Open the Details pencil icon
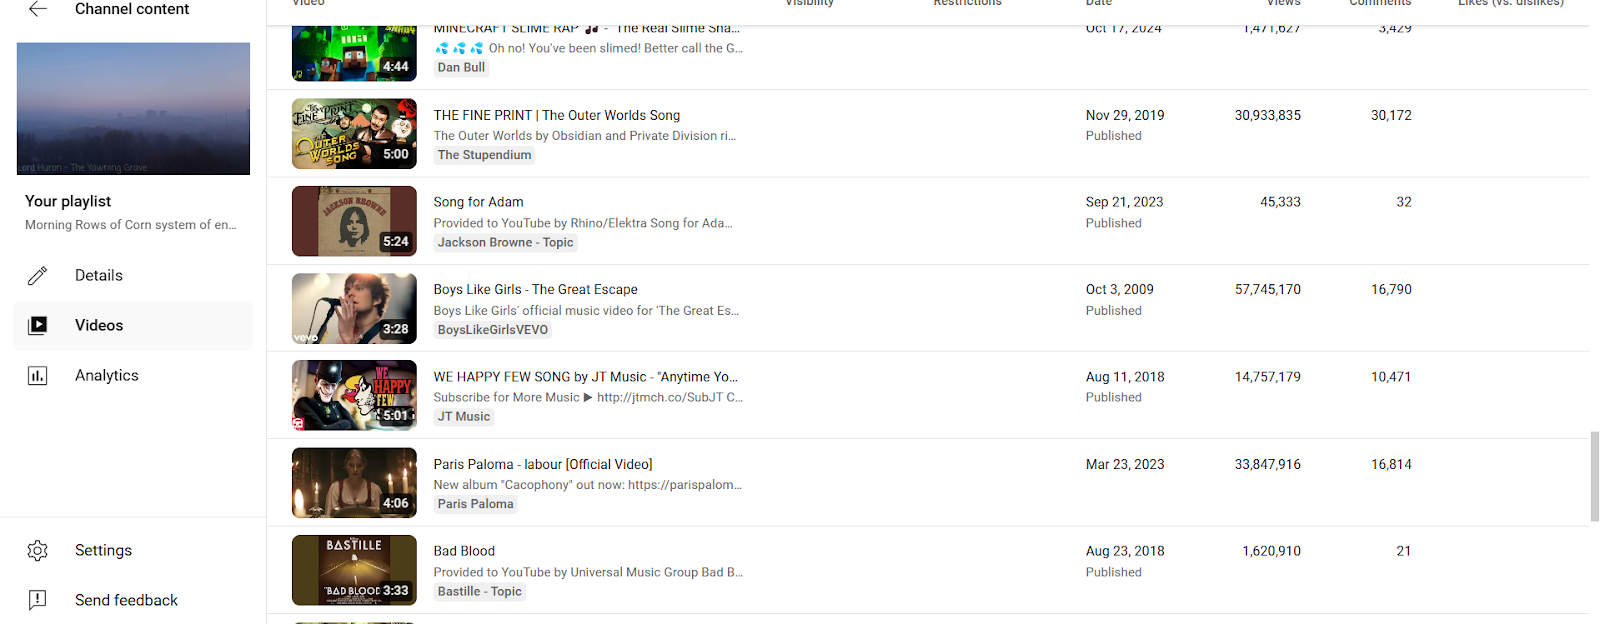This screenshot has height=624, width=1600. [38, 276]
